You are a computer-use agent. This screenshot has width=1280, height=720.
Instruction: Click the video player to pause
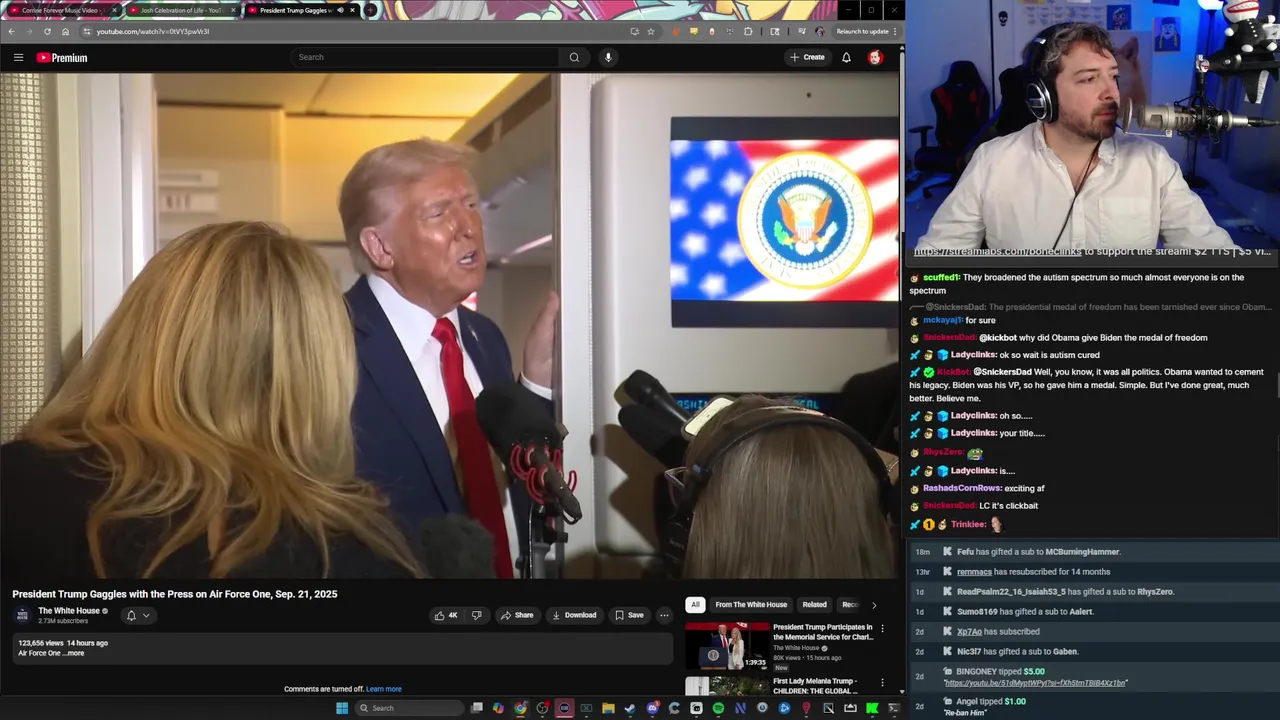pos(449,326)
